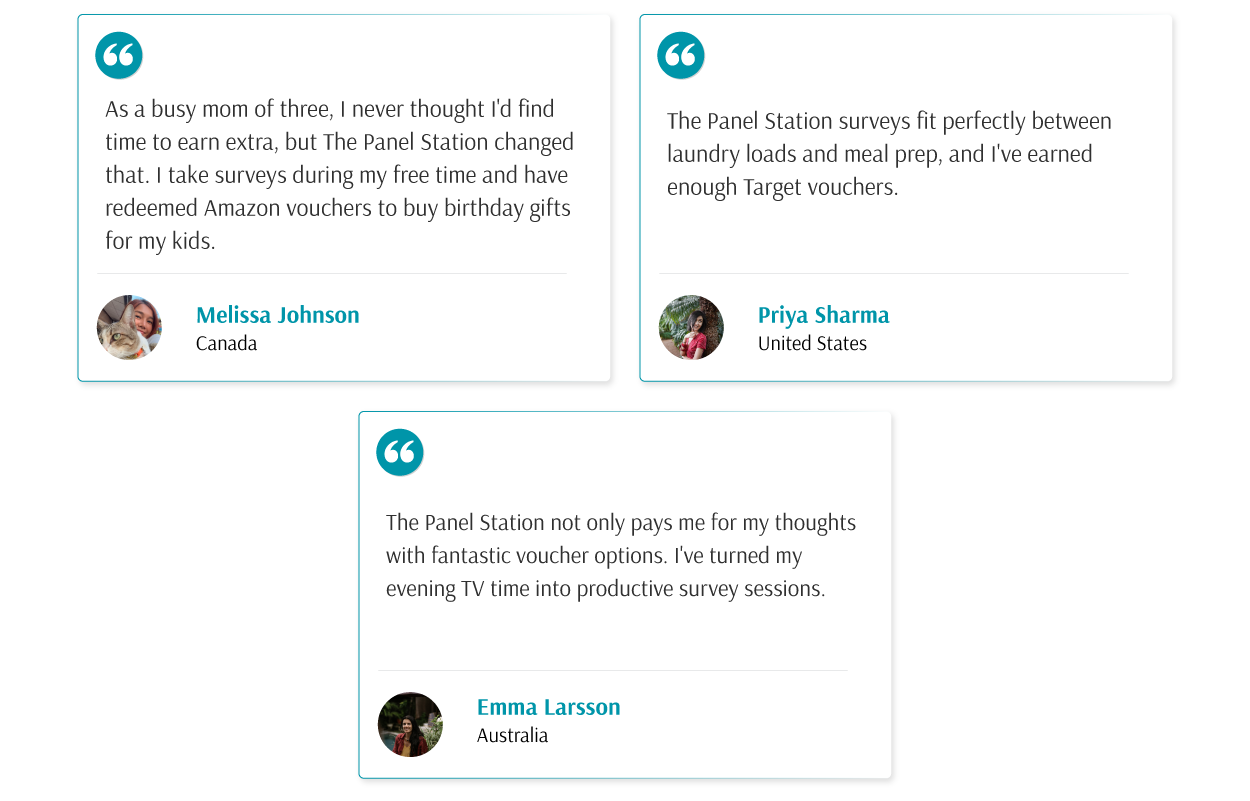This screenshot has height=801, width=1250.
Task: Select the name Emma Larsson
Action: click(x=549, y=707)
